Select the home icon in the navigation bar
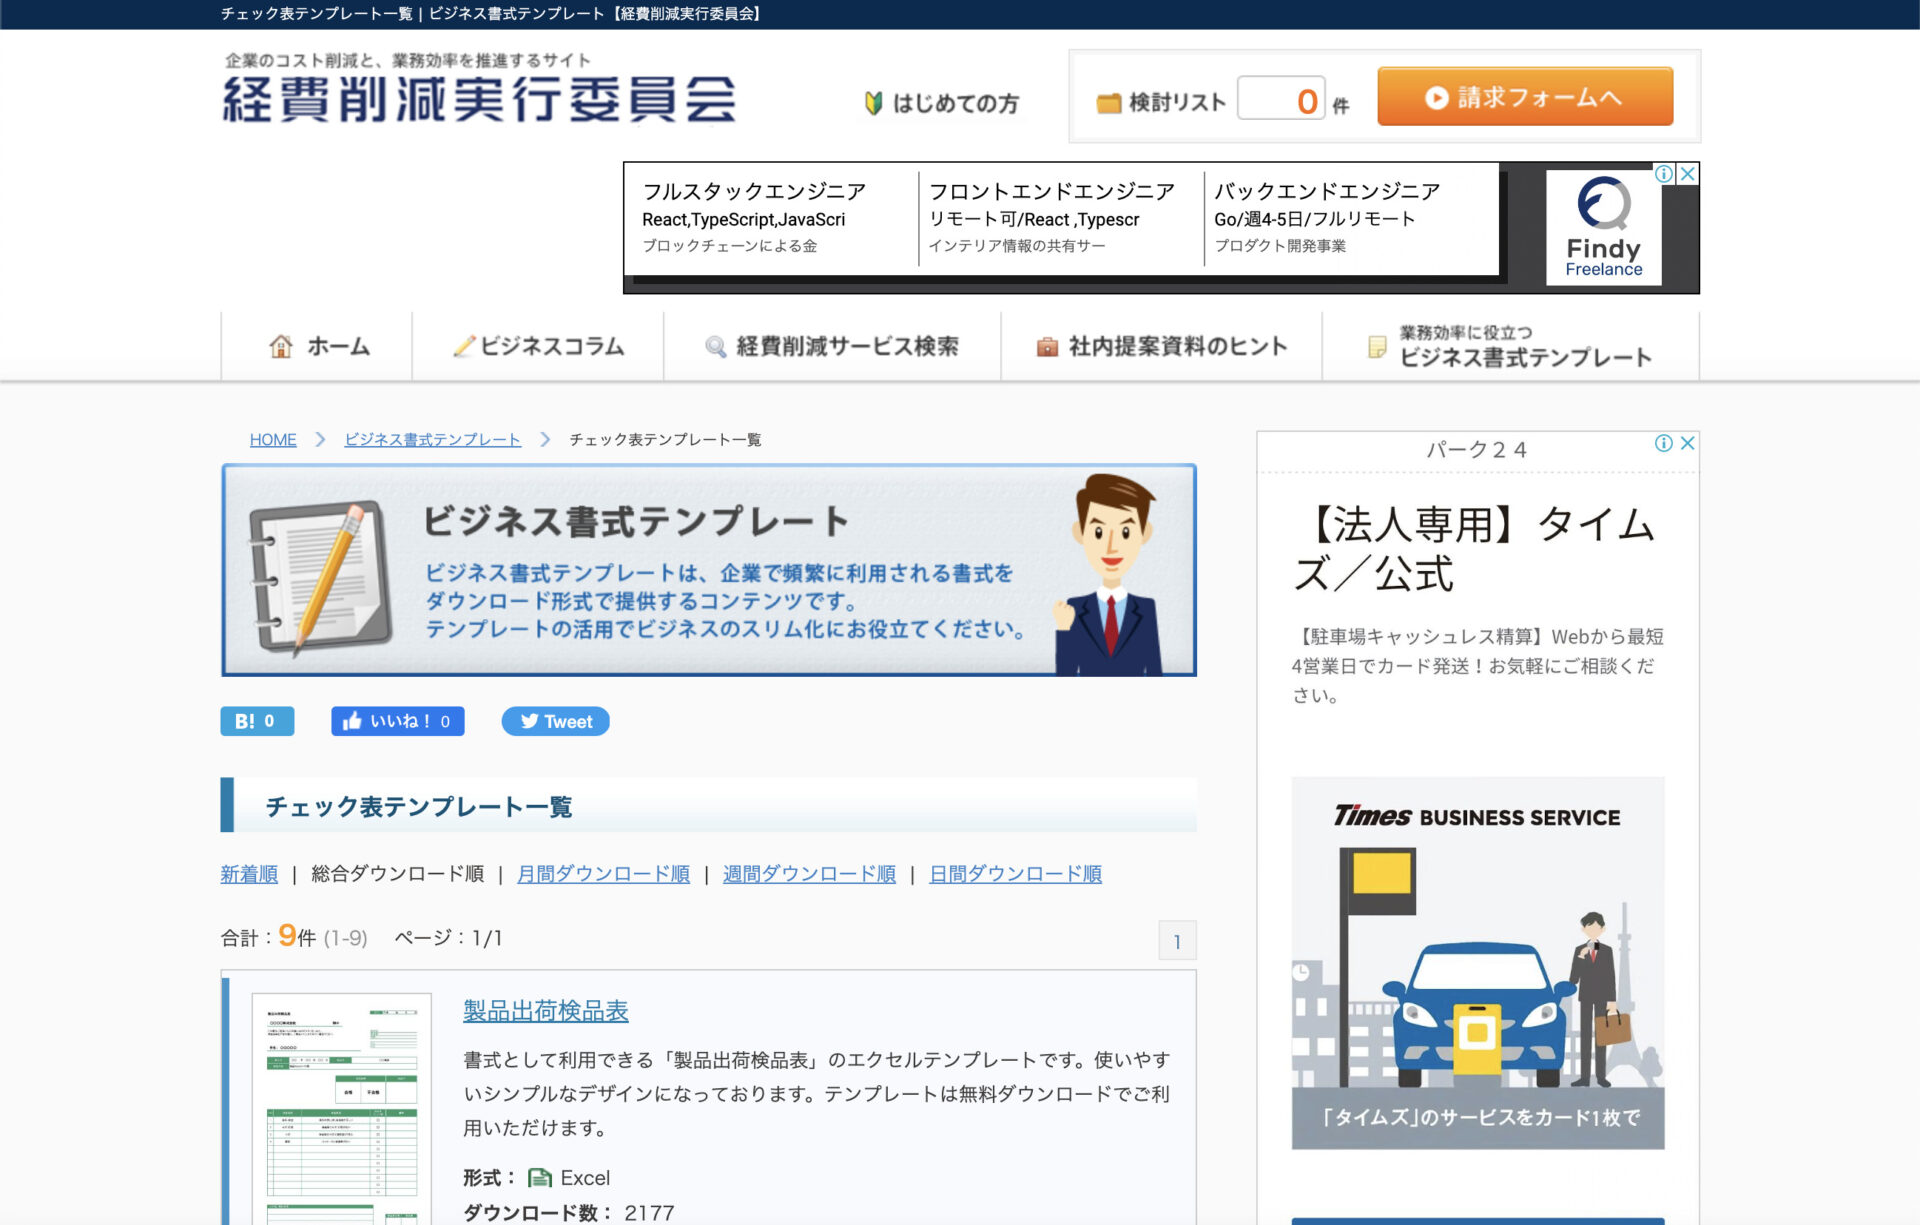The image size is (1920, 1225). (281, 346)
